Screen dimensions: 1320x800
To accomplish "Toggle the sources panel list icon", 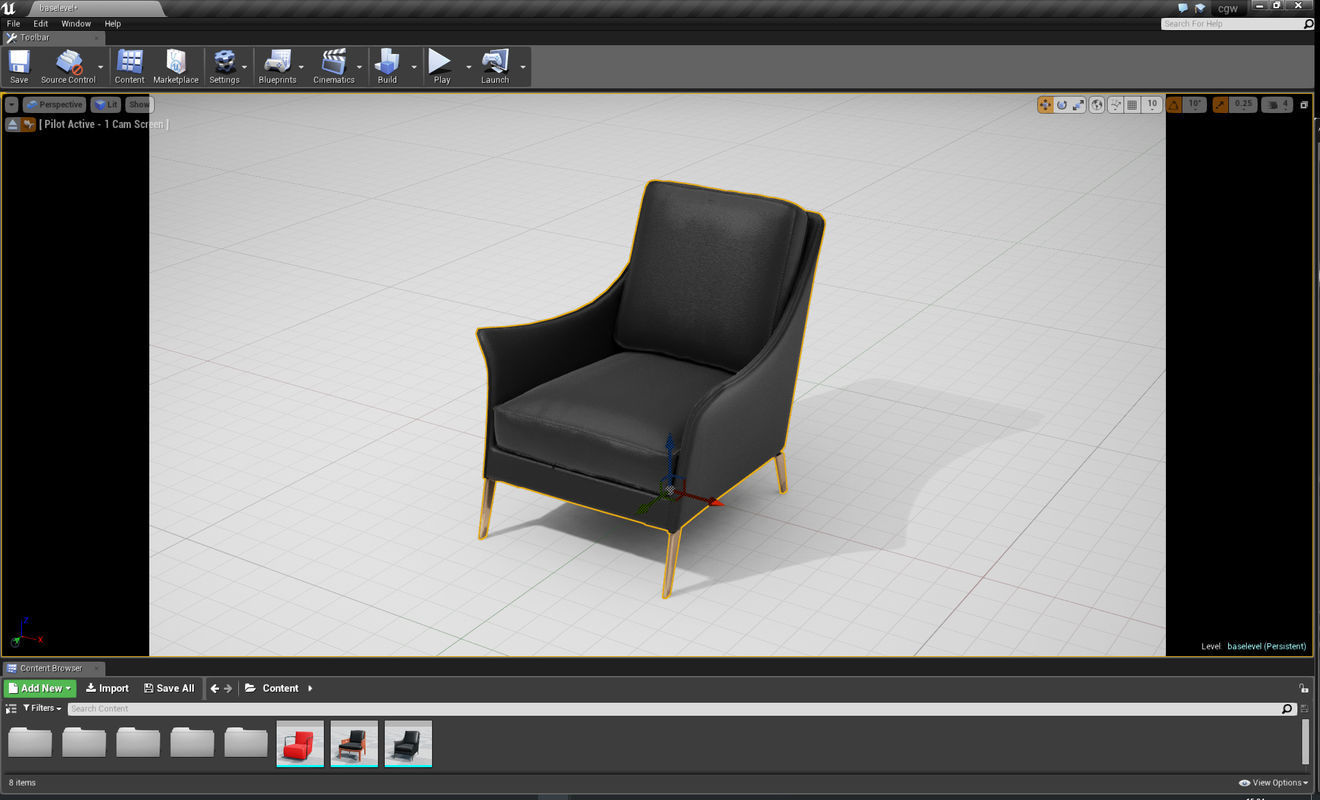I will (11, 708).
